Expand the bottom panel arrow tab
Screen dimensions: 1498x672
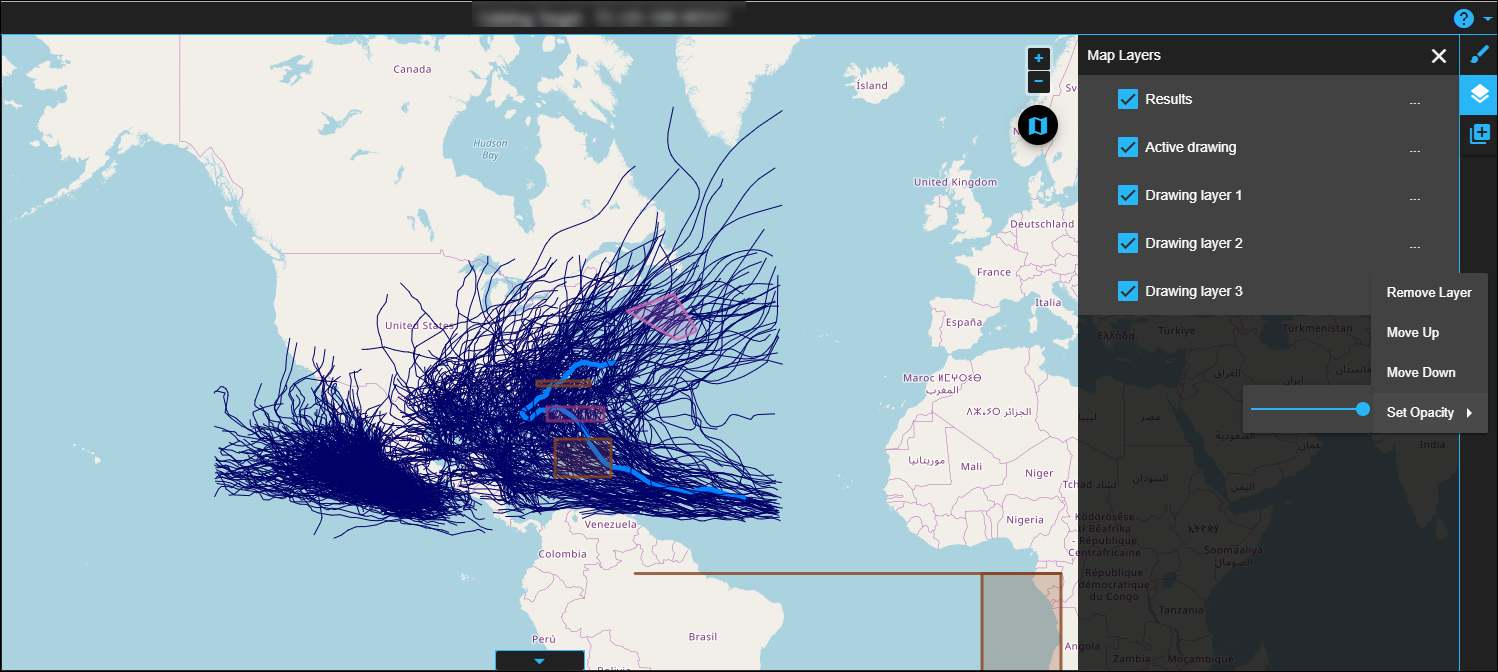pyautogui.click(x=540, y=661)
